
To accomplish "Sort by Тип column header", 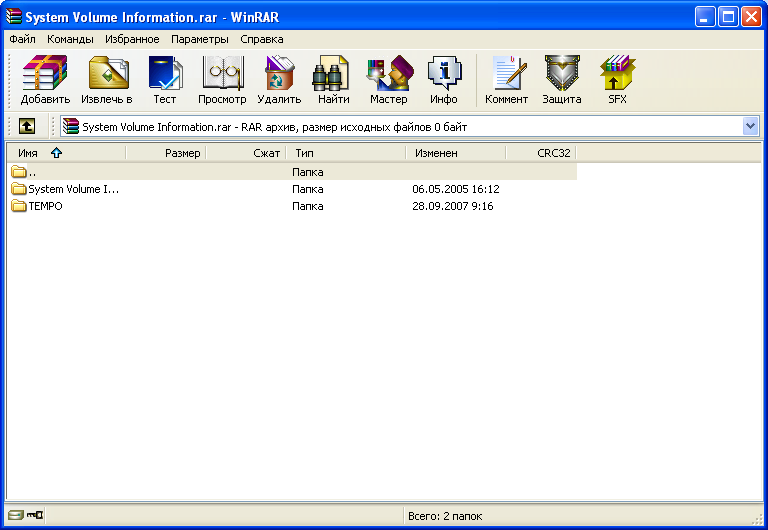I will point(346,153).
